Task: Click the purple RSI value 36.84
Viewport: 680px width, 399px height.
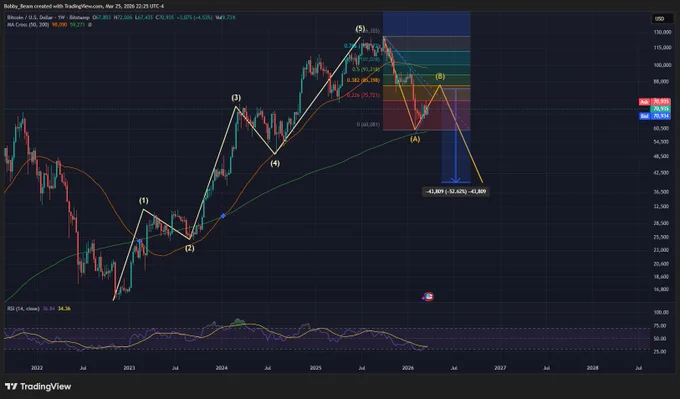Action: [49, 308]
